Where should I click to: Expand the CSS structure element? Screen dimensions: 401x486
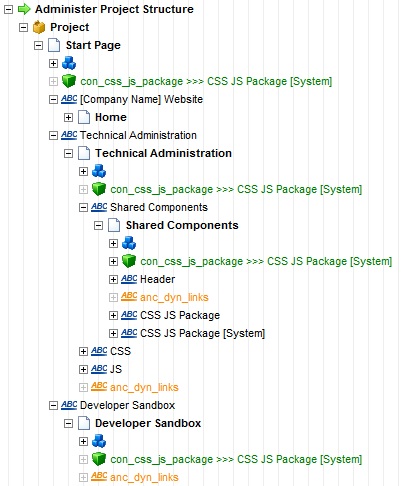[x=83, y=351]
